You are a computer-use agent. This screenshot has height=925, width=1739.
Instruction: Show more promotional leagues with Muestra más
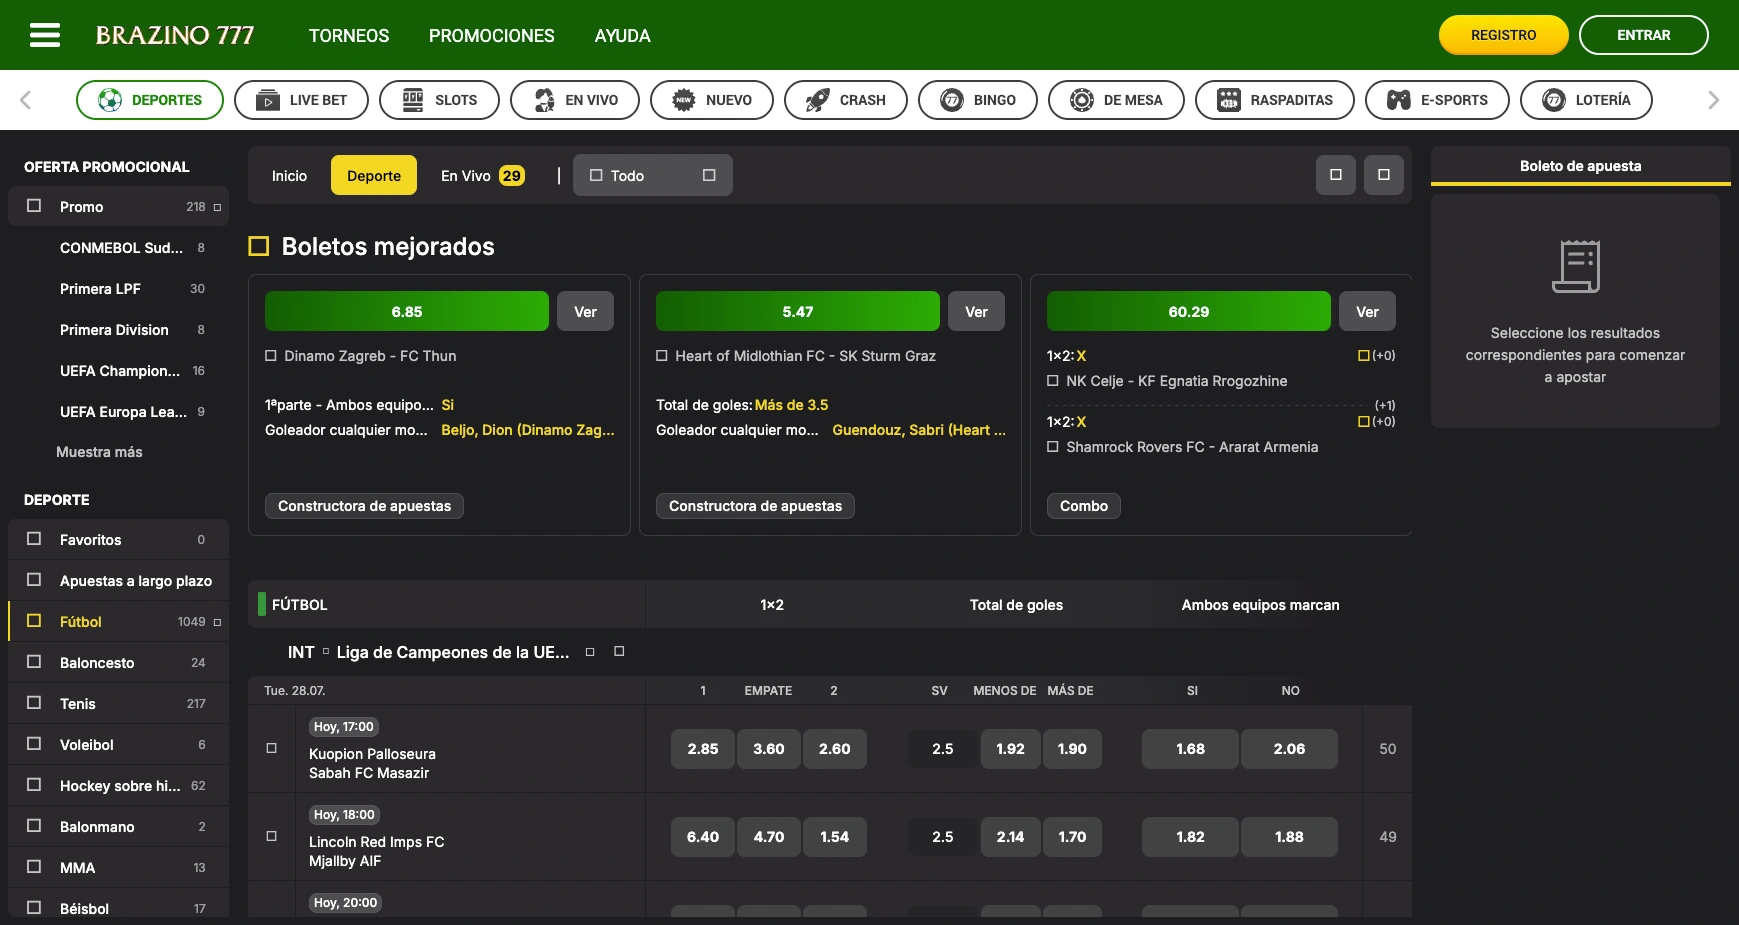(x=99, y=452)
